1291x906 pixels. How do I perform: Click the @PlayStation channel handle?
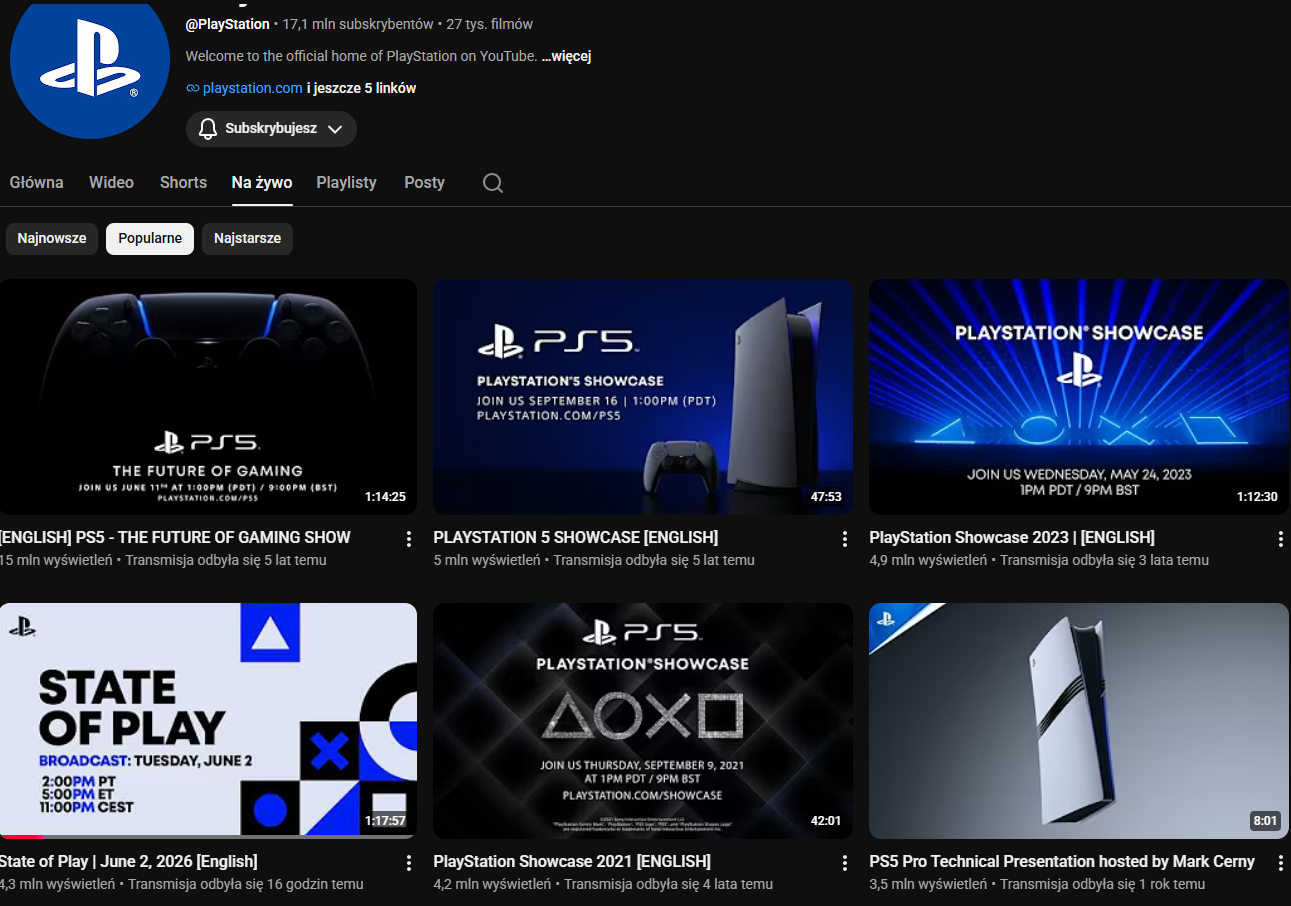[227, 24]
